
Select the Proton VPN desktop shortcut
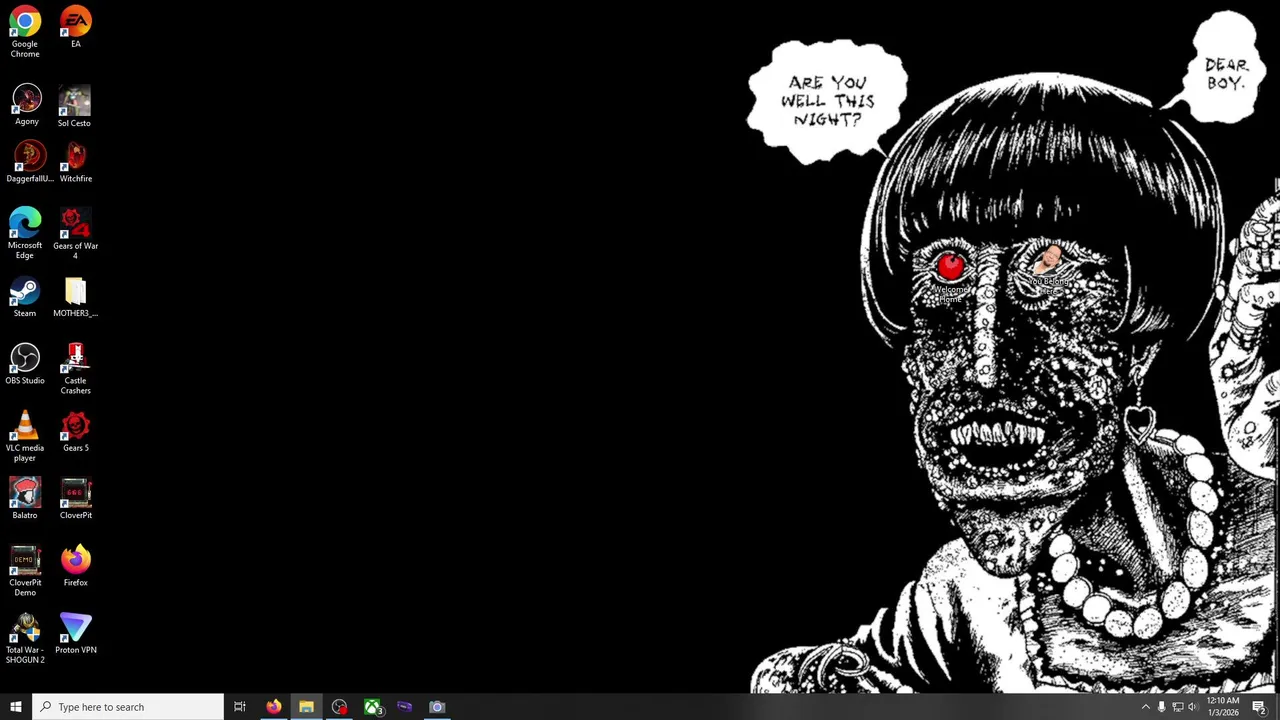[x=75, y=633]
